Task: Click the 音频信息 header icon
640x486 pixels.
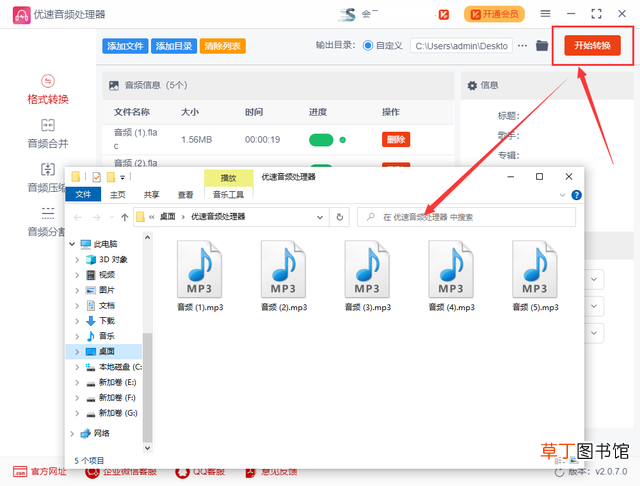Action: coord(114,85)
